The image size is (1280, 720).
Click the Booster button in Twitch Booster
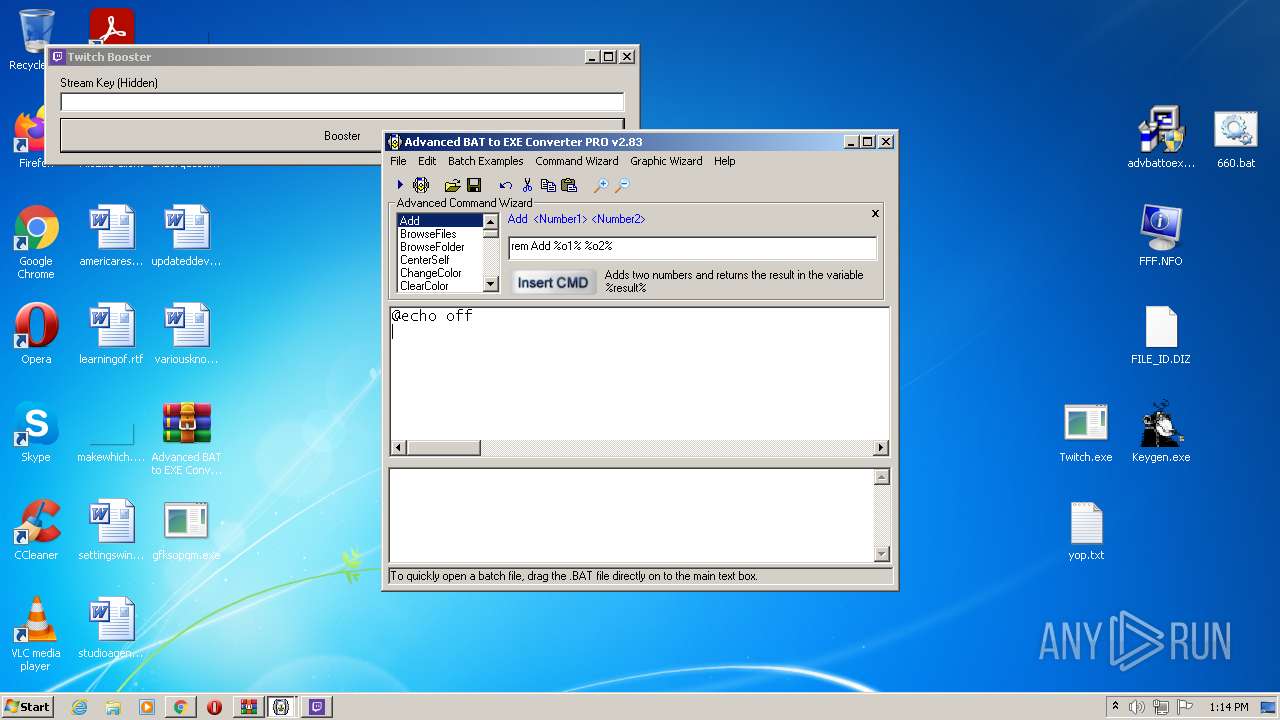(x=342, y=136)
